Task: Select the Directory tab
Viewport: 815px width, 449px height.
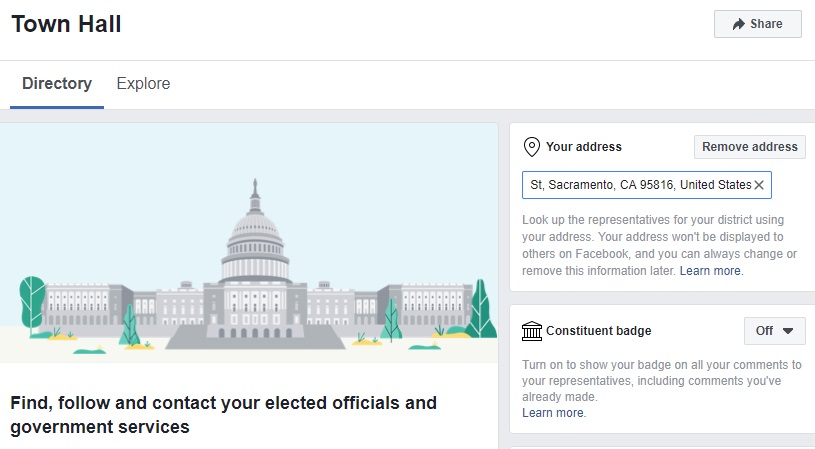Action: pos(57,84)
